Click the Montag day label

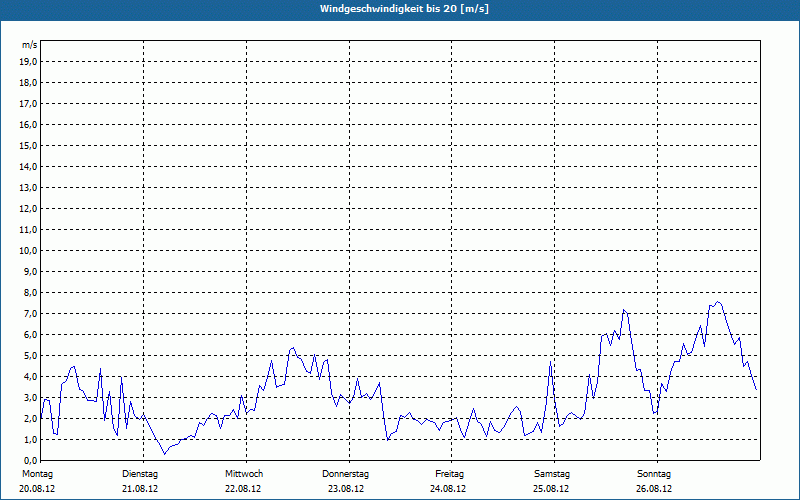click(x=38, y=474)
